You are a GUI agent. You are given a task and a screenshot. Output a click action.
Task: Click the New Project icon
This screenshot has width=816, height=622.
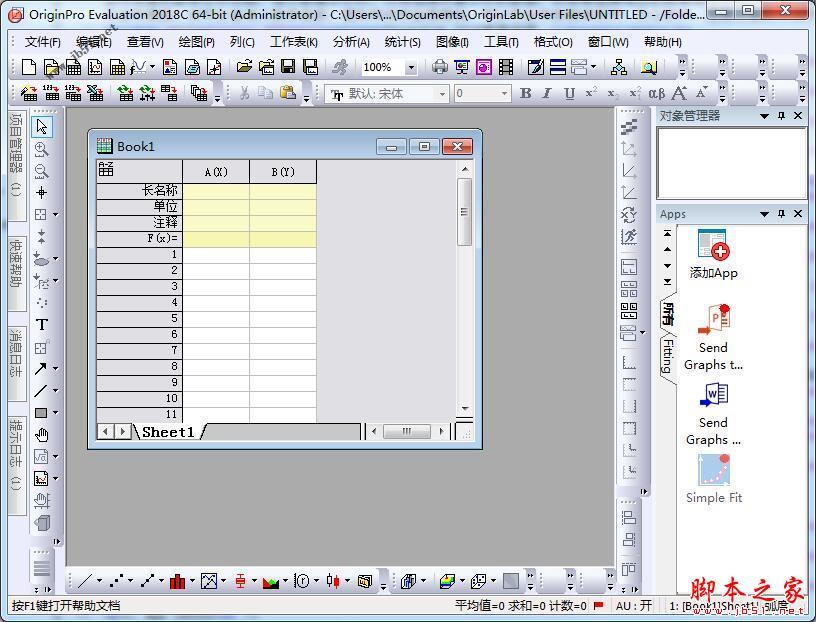click(29, 67)
